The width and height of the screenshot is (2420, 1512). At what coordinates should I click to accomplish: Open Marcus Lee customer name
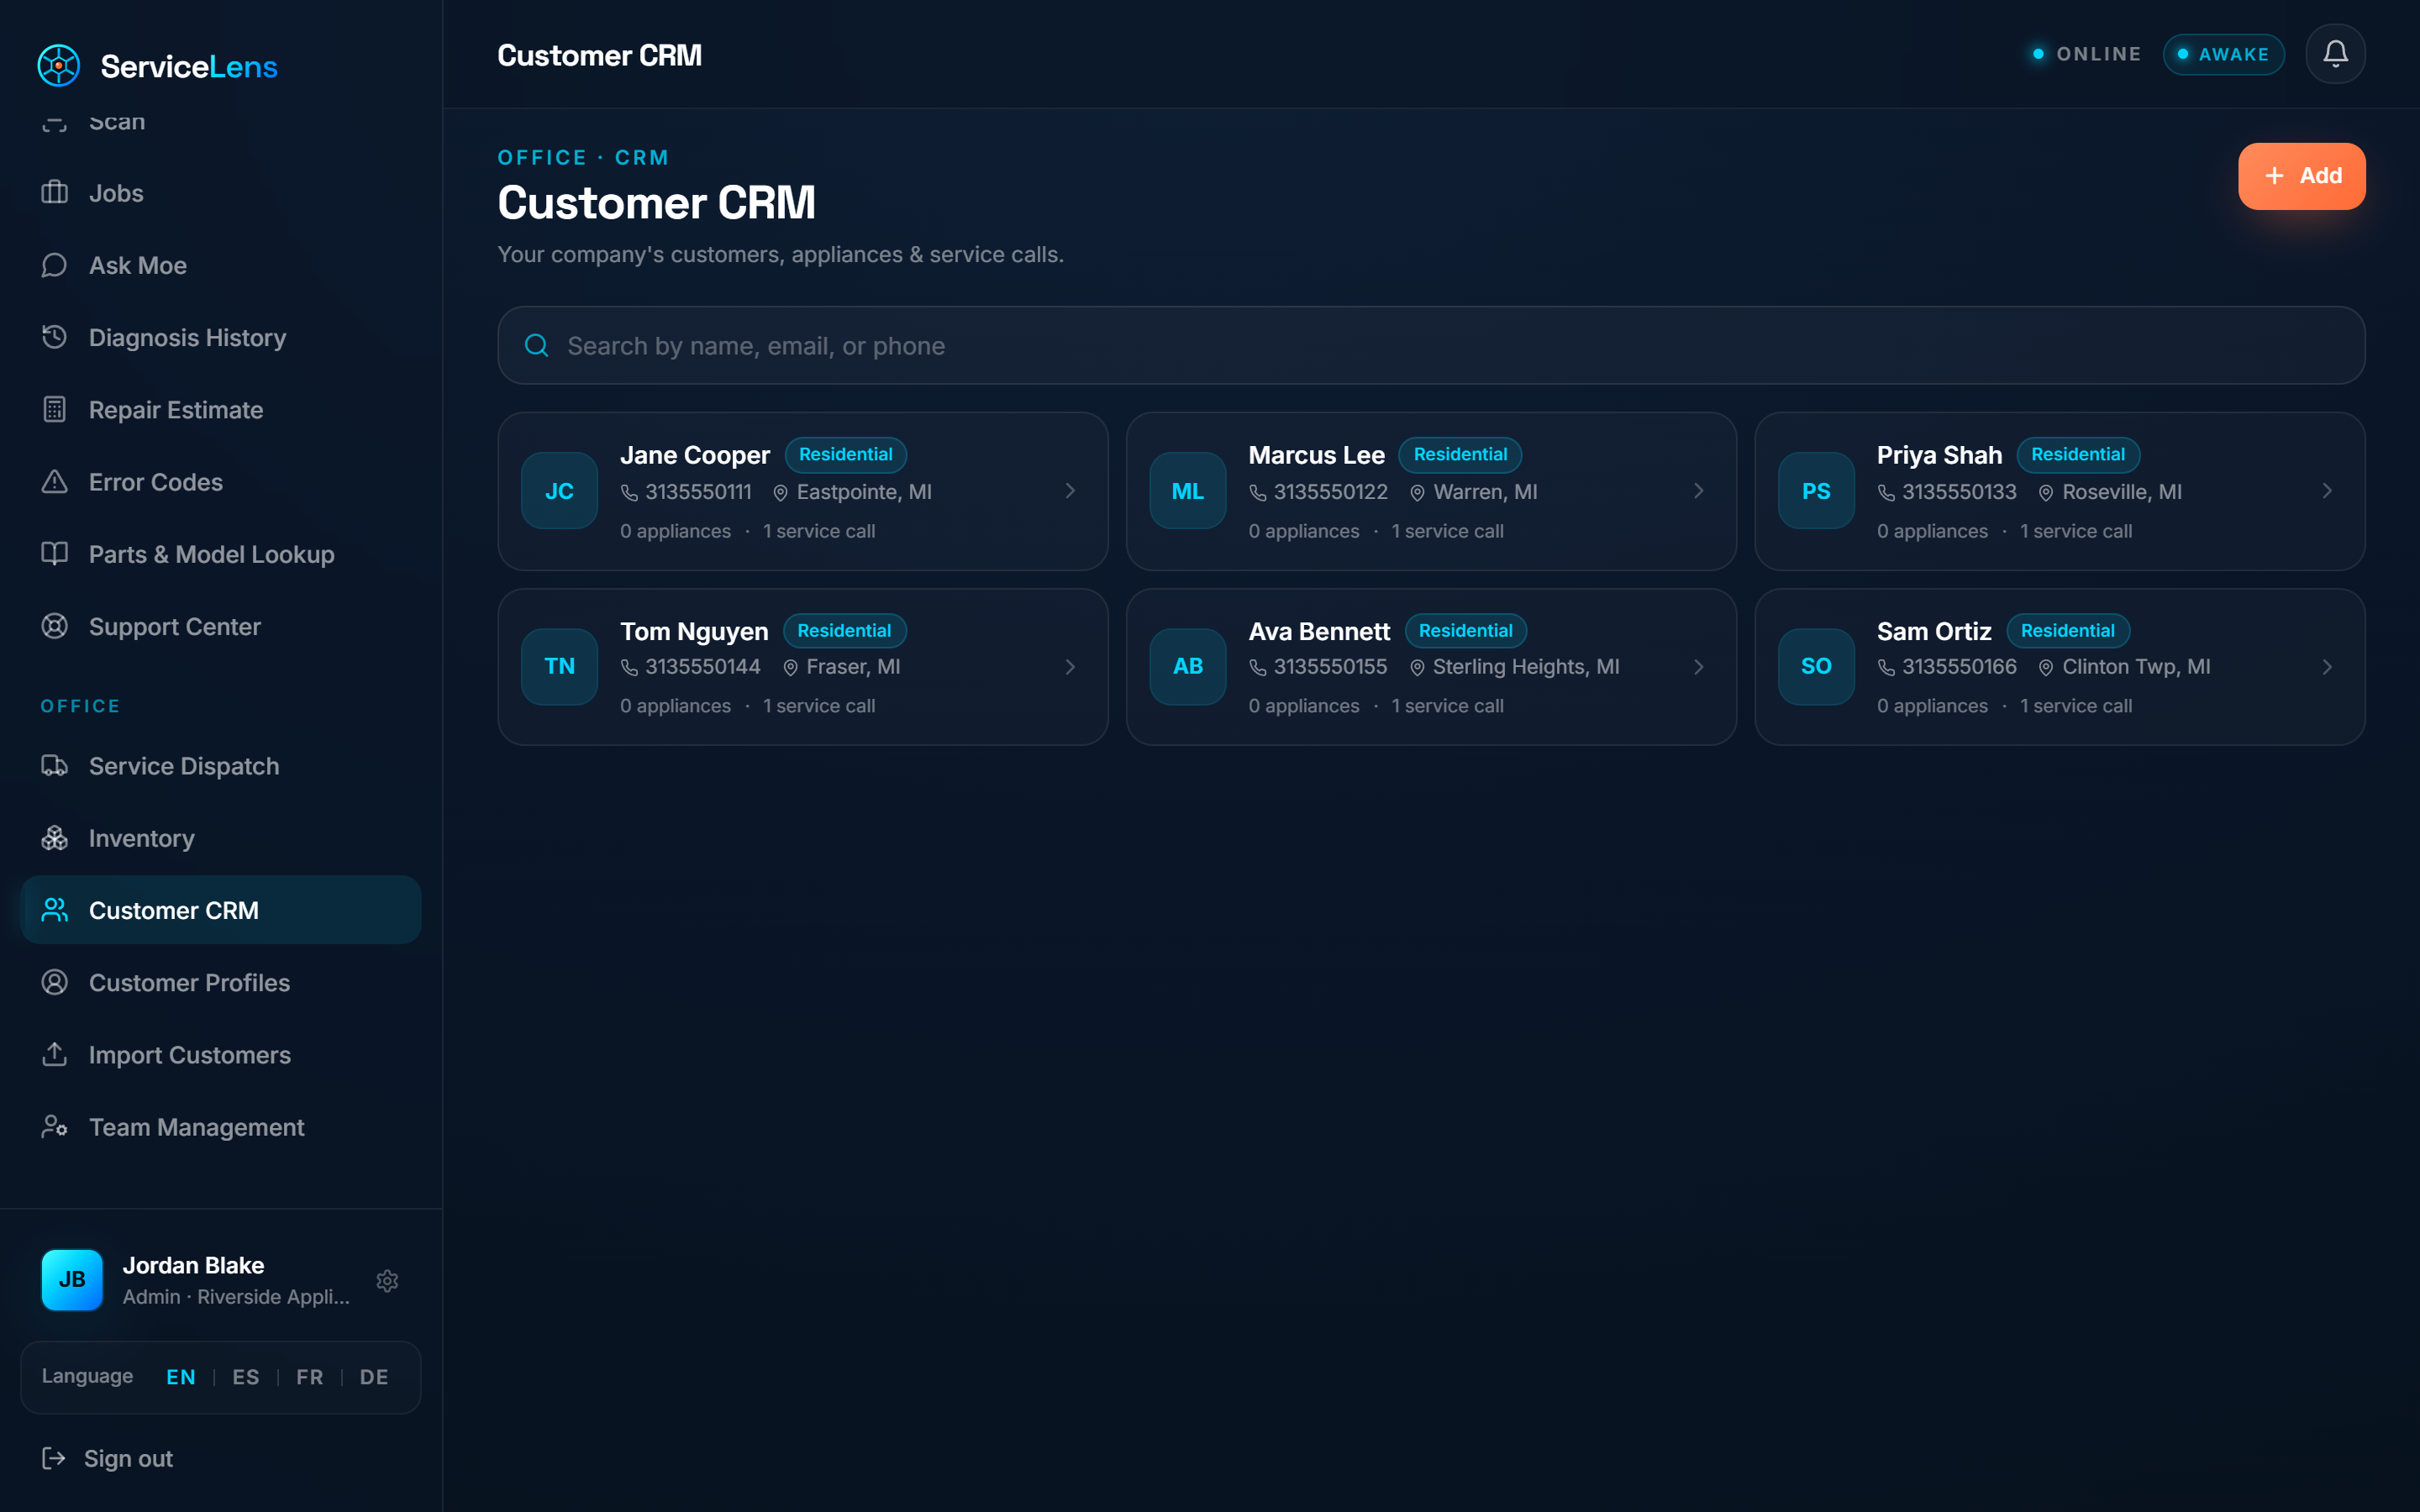(x=1316, y=455)
